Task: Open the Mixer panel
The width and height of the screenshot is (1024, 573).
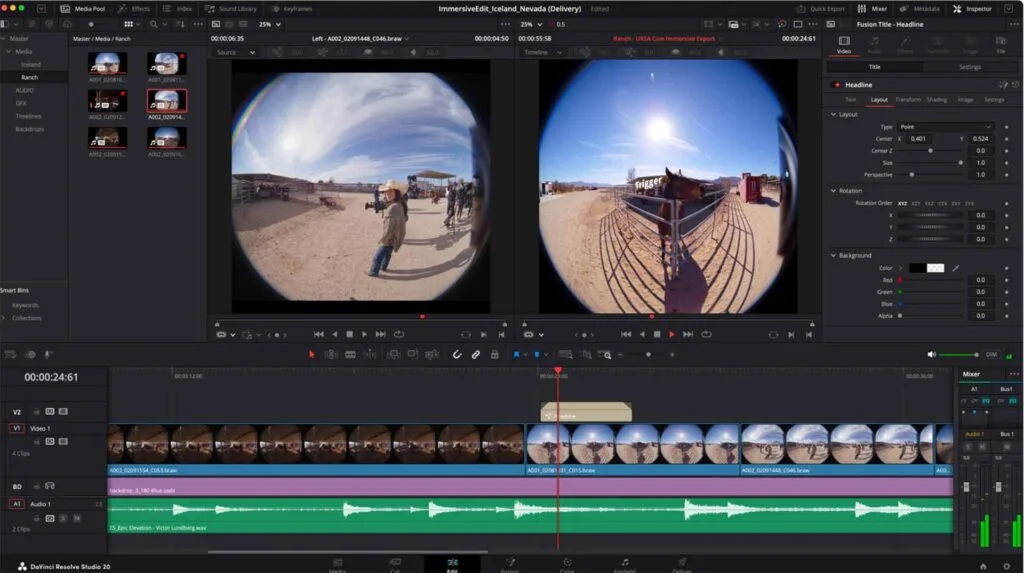Action: point(872,8)
